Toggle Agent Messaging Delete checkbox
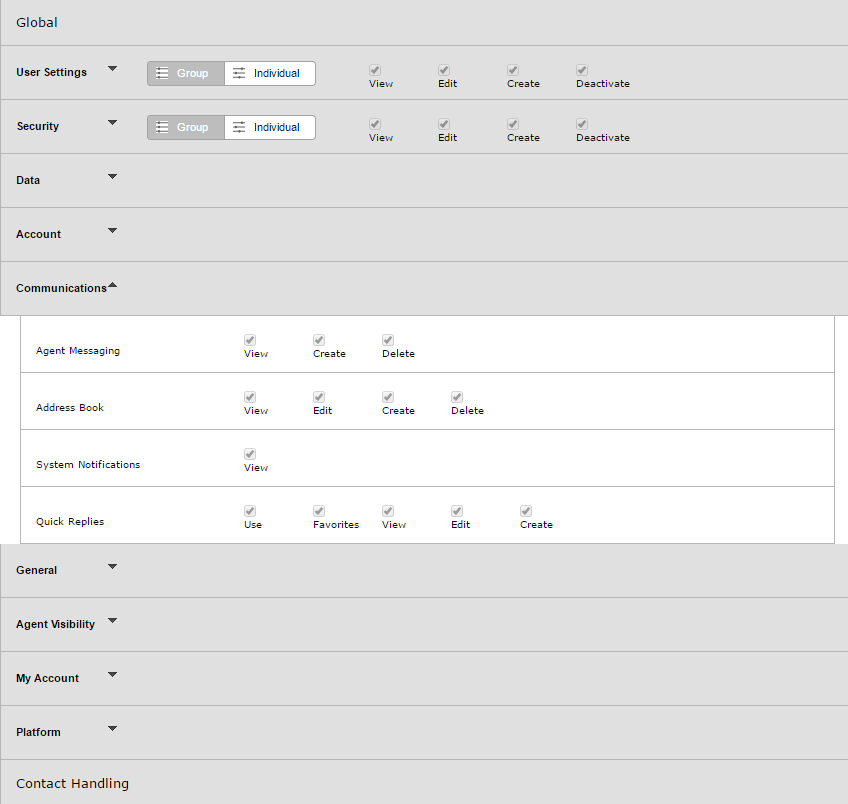Screen dimensions: 848x804 pos(388,340)
